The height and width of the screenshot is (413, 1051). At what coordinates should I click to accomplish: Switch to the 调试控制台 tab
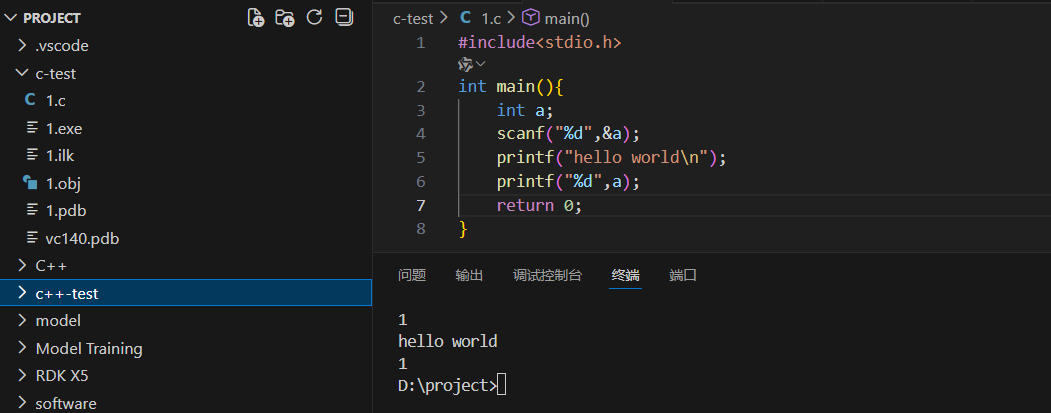tap(547, 275)
